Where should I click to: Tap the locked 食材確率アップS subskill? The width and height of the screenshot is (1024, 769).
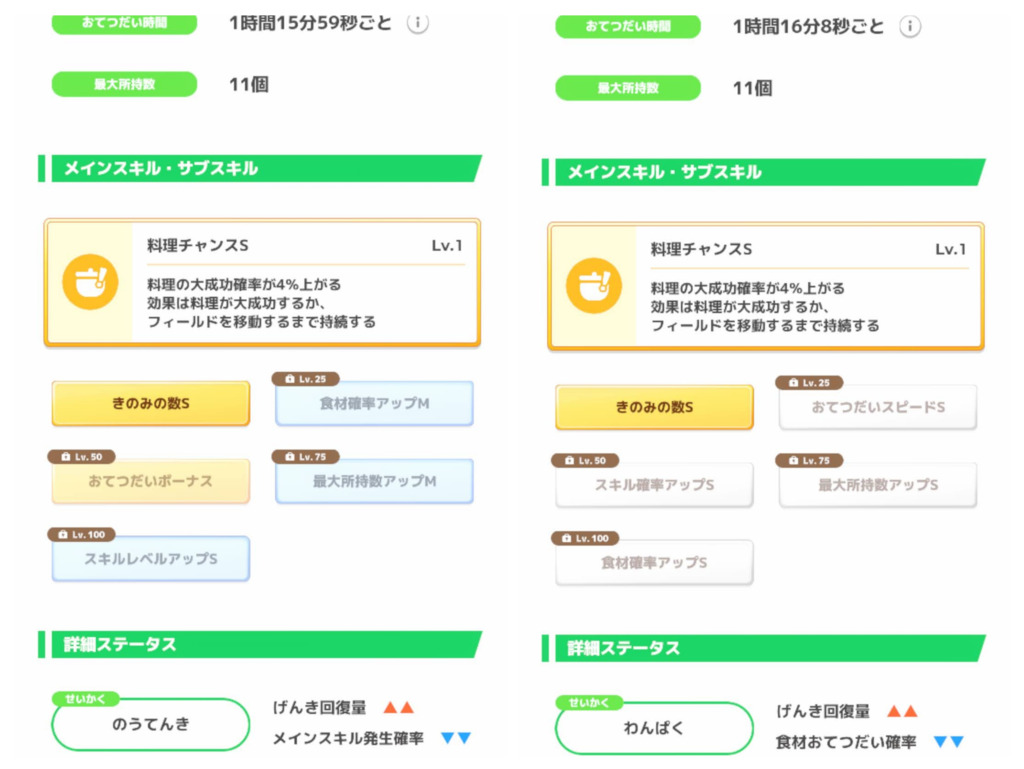pyautogui.click(x=654, y=563)
